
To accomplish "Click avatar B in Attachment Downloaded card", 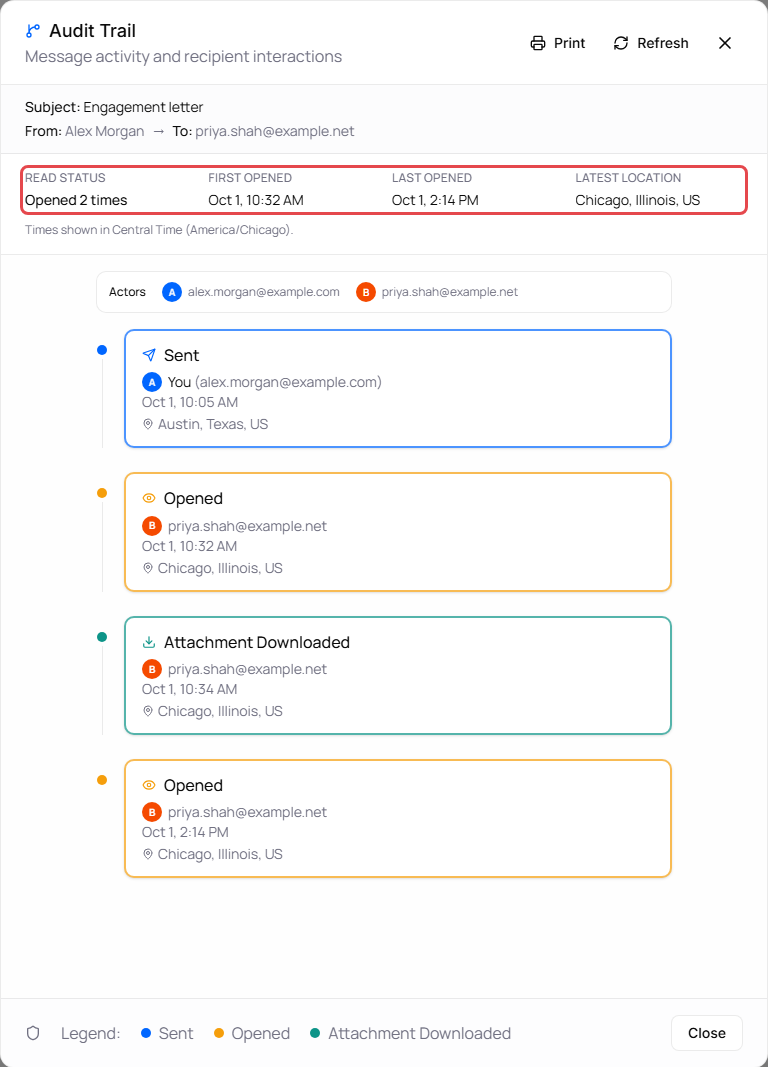I will click(152, 669).
